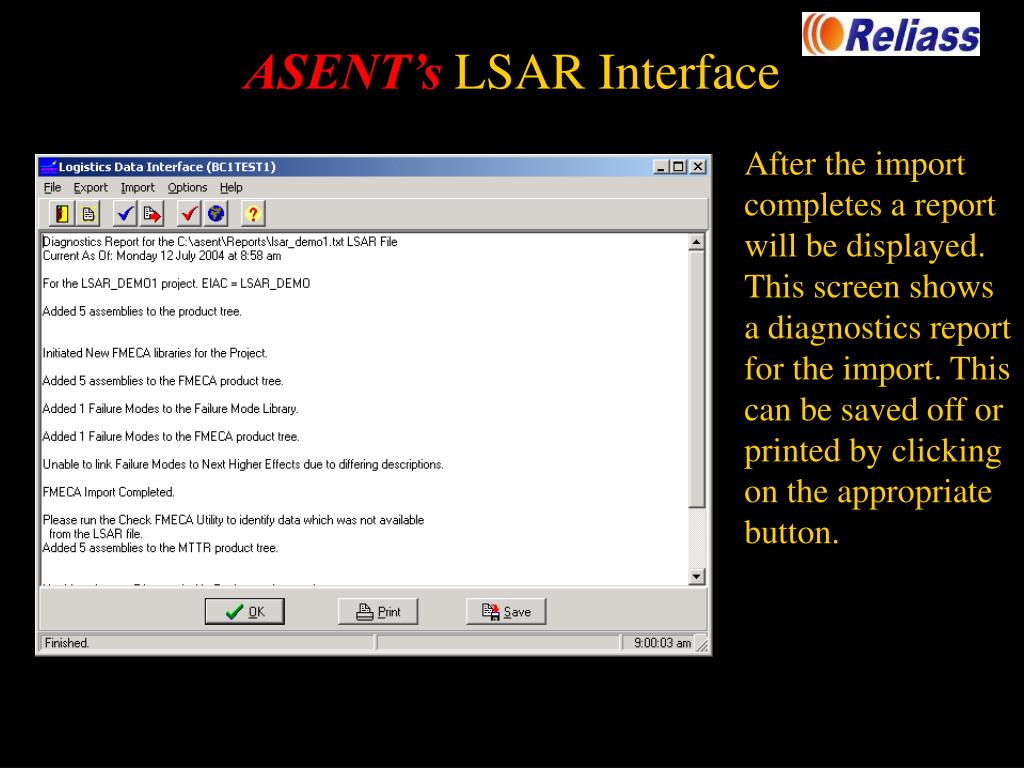
Task: Click the blue checkmark toolbar icon
Action: click(125, 214)
